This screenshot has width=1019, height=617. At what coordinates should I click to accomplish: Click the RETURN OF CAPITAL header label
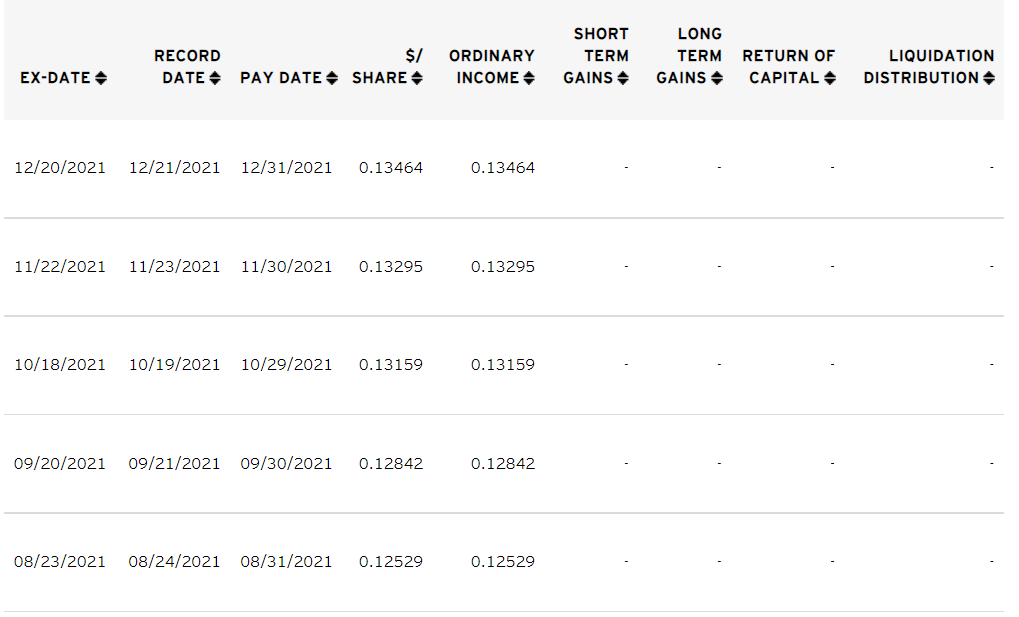click(788, 67)
